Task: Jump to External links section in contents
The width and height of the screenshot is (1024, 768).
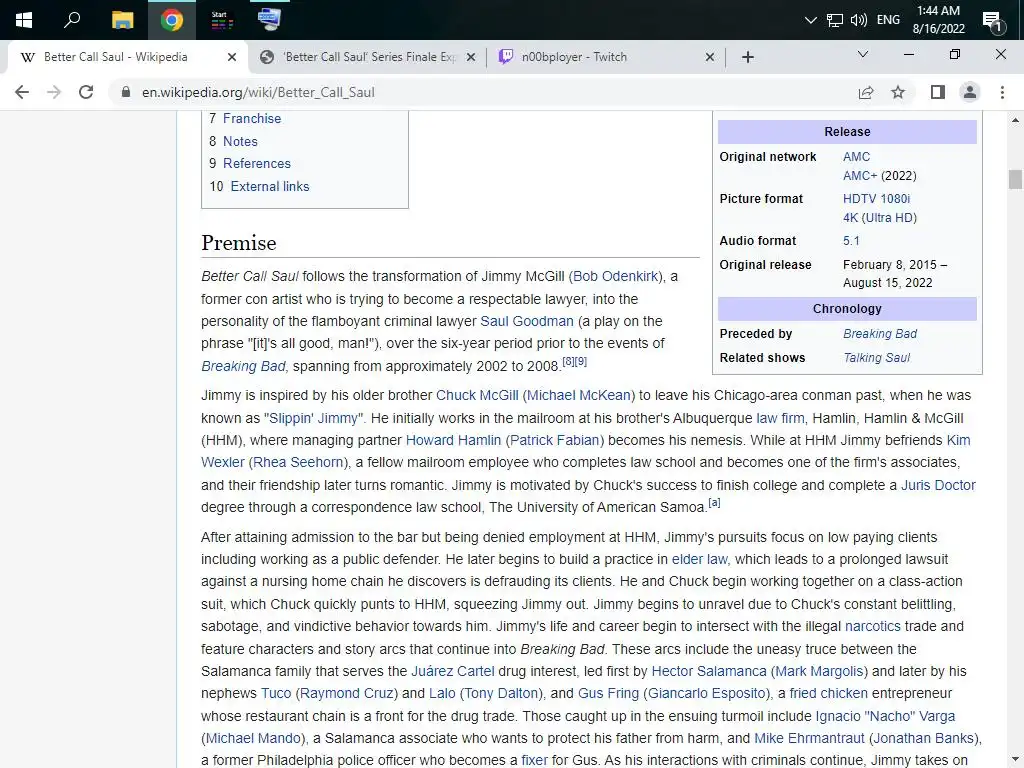Action: click(x=270, y=186)
